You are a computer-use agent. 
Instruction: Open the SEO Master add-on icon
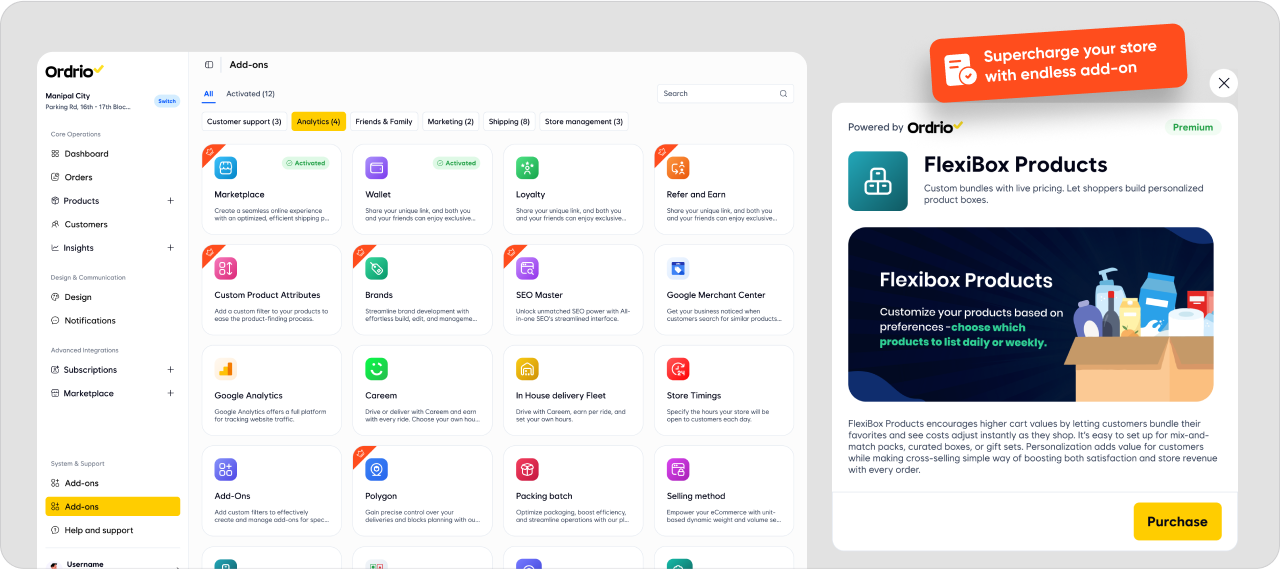pyautogui.click(x=527, y=268)
